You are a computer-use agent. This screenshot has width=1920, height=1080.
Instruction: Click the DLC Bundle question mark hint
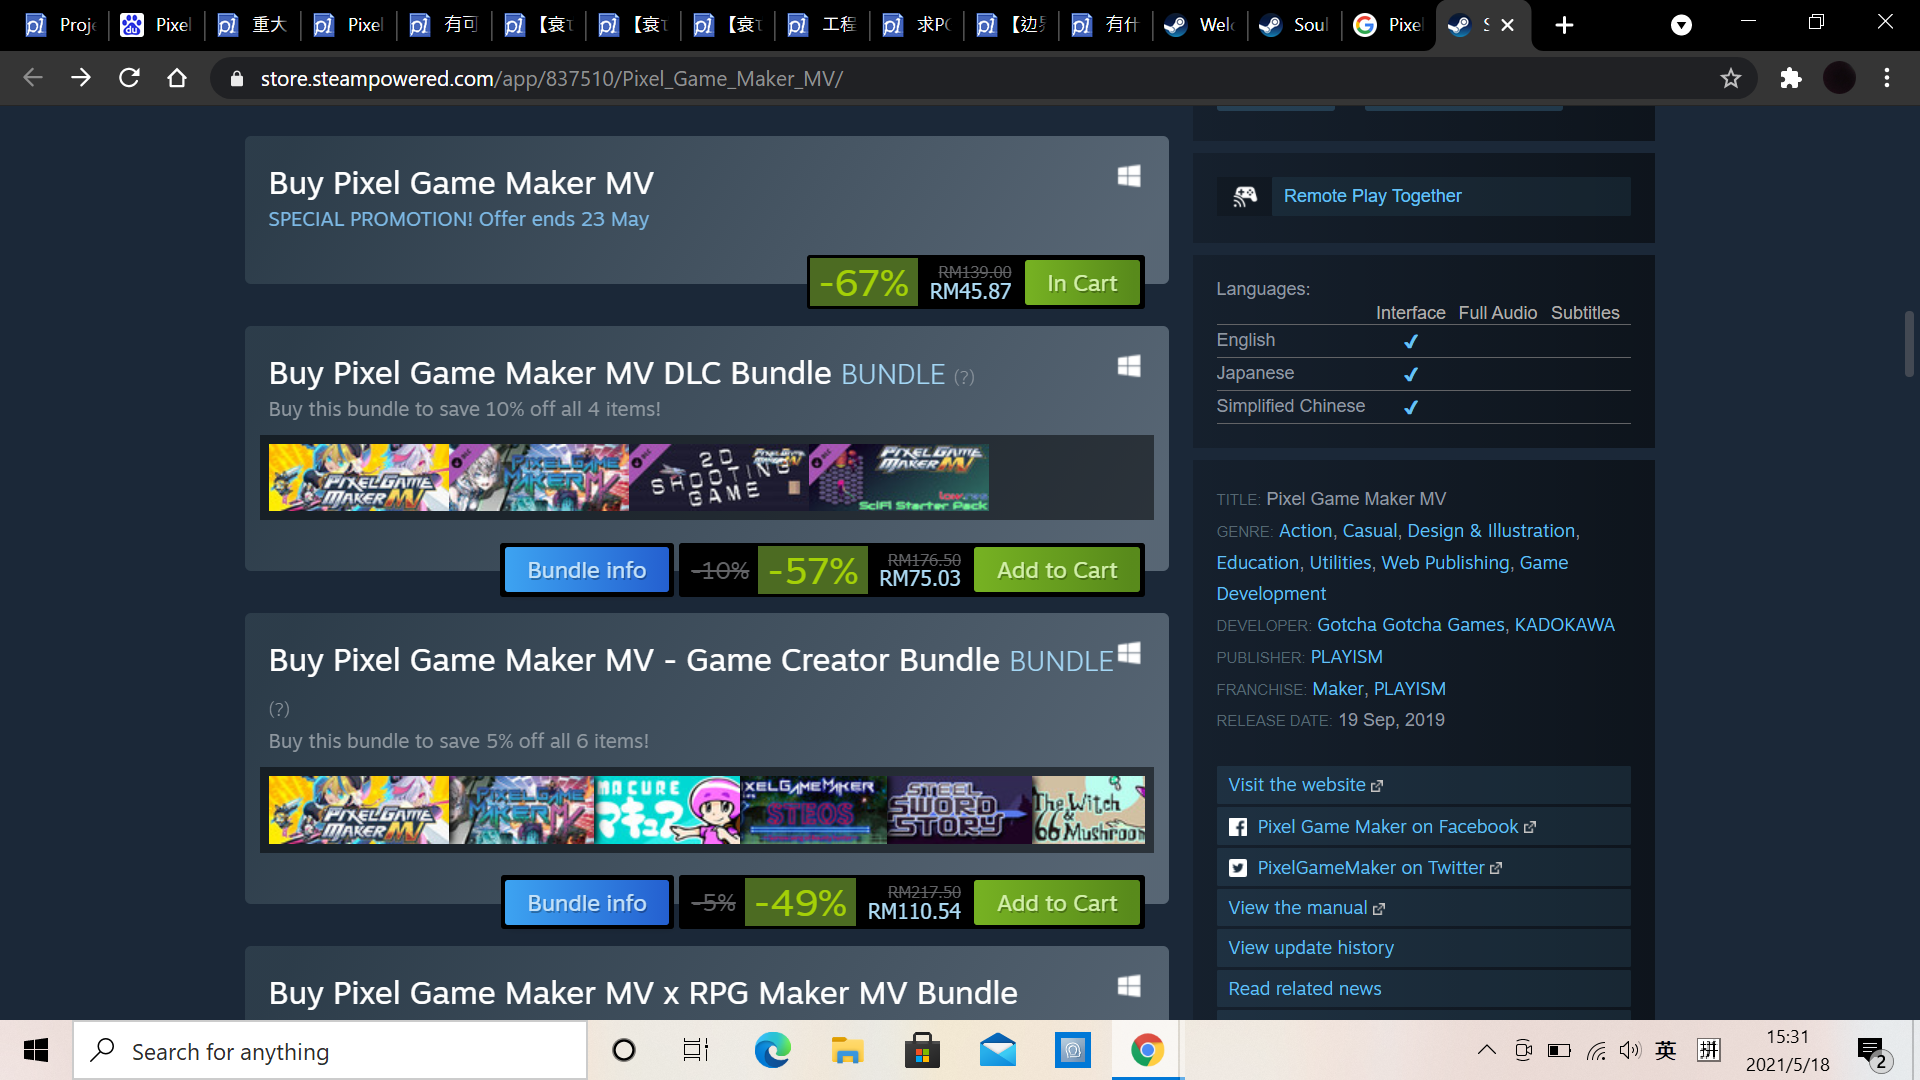click(x=964, y=377)
